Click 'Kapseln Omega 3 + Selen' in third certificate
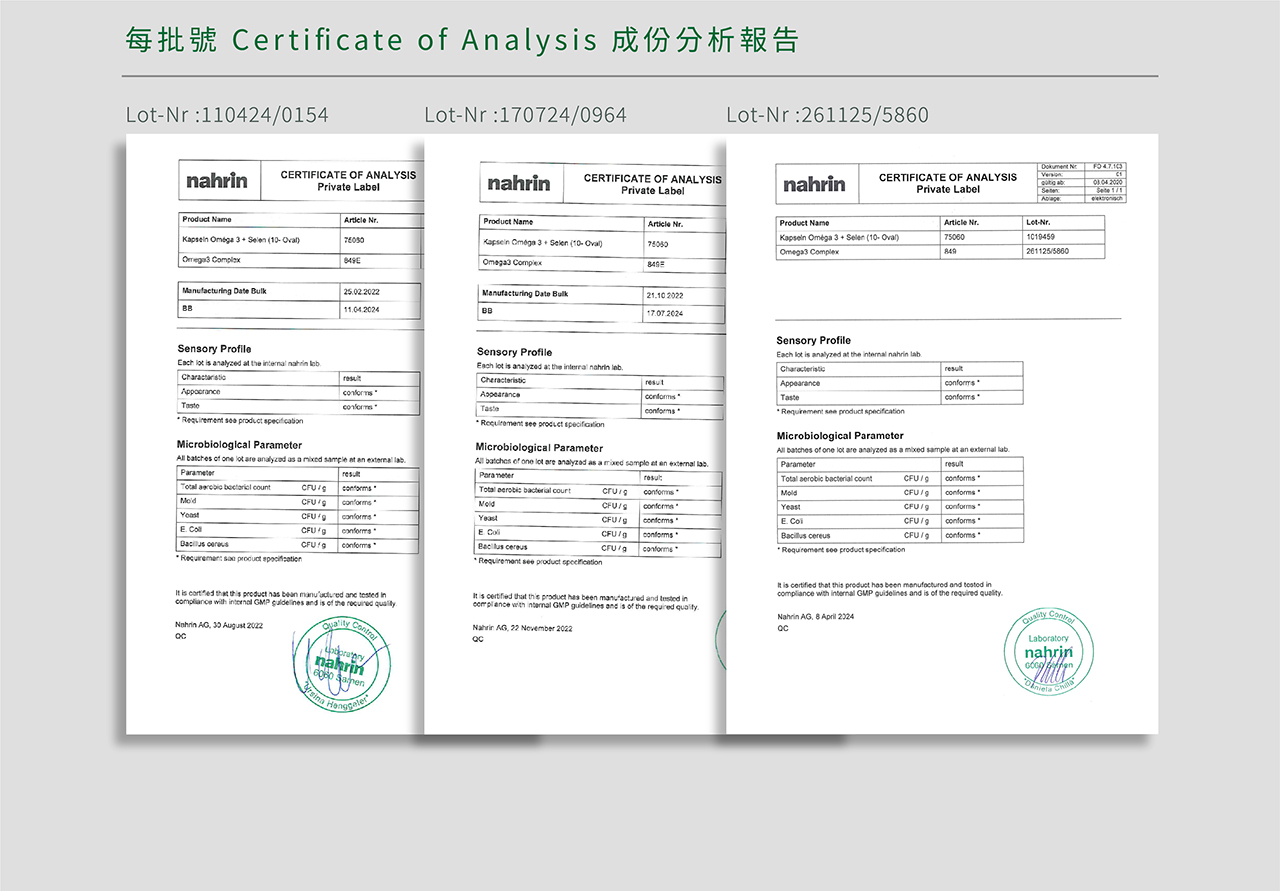The image size is (1280, 891). (840, 238)
